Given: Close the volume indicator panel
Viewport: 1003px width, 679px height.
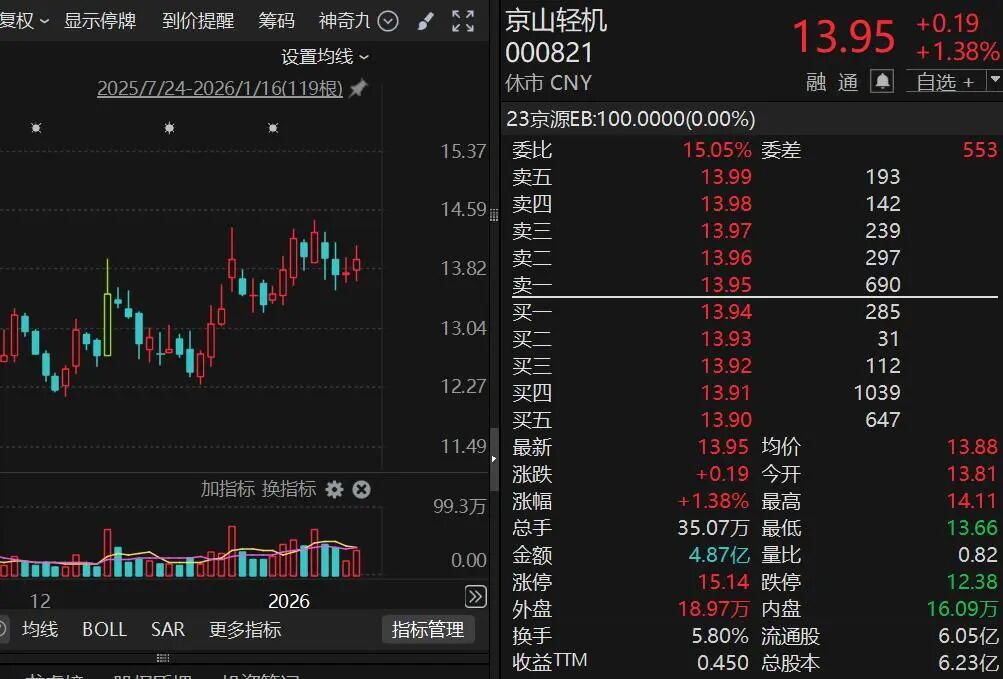Looking at the screenshot, I should [x=361, y=490].
